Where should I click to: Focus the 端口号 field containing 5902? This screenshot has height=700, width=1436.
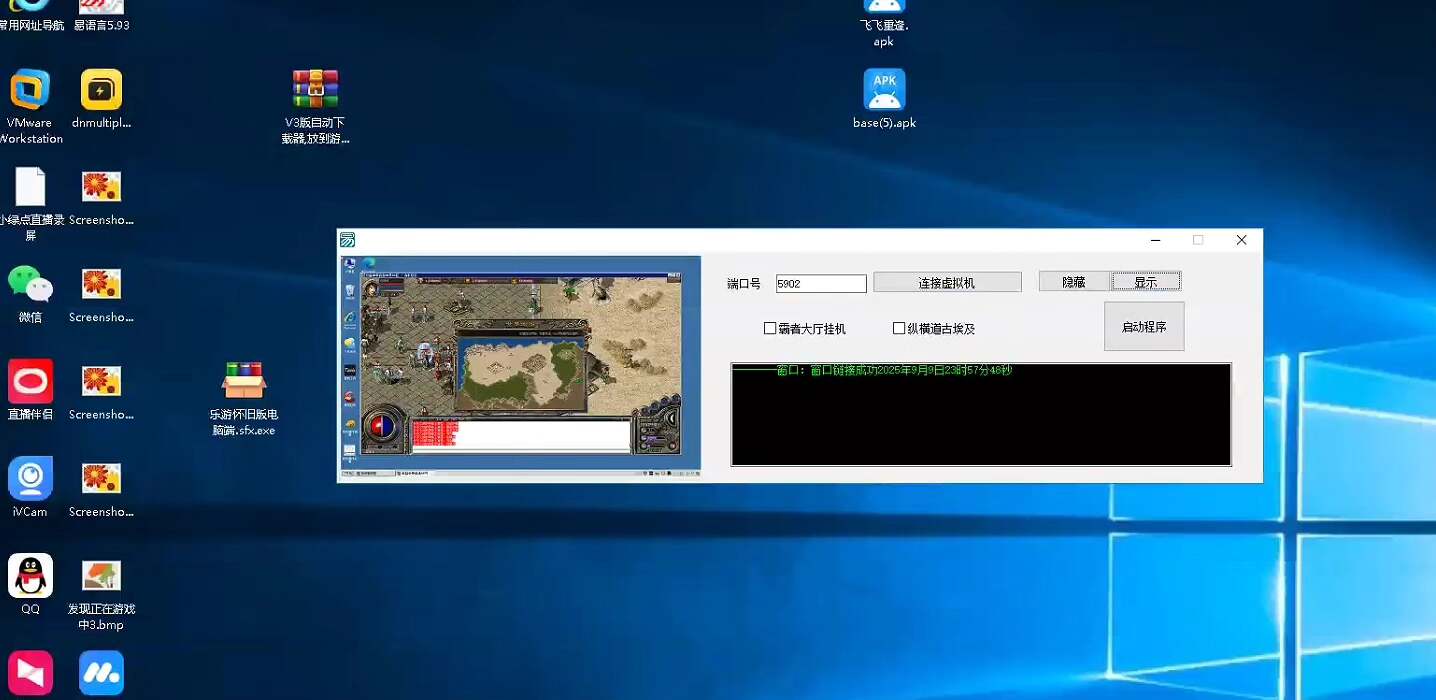pyautogui.click(x=821, y=284)
